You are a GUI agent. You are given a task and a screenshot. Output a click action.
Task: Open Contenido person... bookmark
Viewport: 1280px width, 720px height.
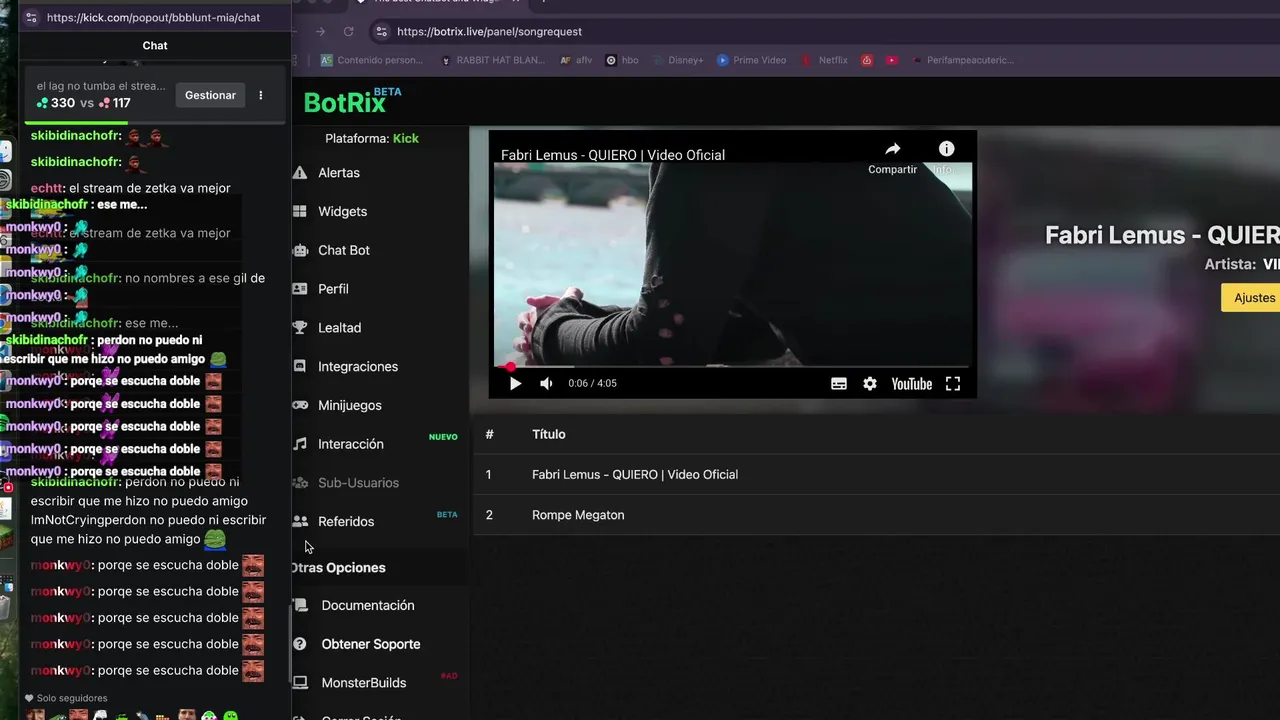tap(371, 60)
